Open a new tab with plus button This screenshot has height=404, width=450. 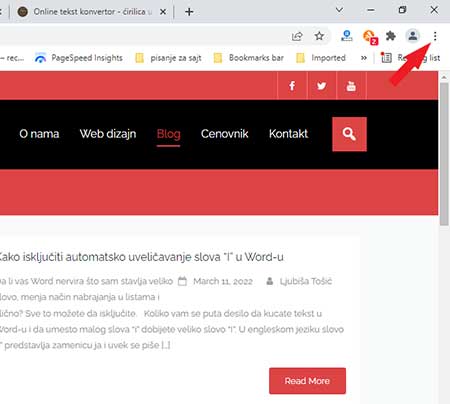tap(189, 12)
